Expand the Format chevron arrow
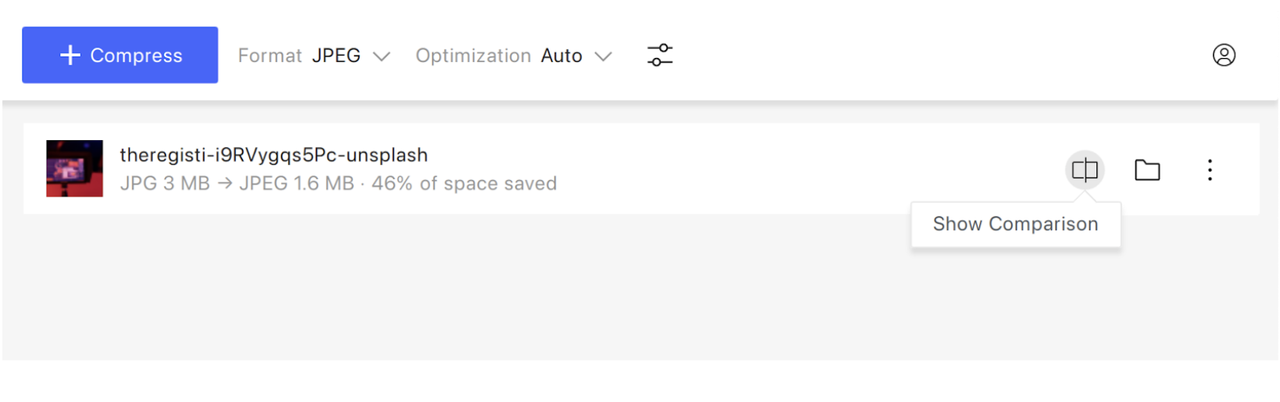 coord(381,56)
